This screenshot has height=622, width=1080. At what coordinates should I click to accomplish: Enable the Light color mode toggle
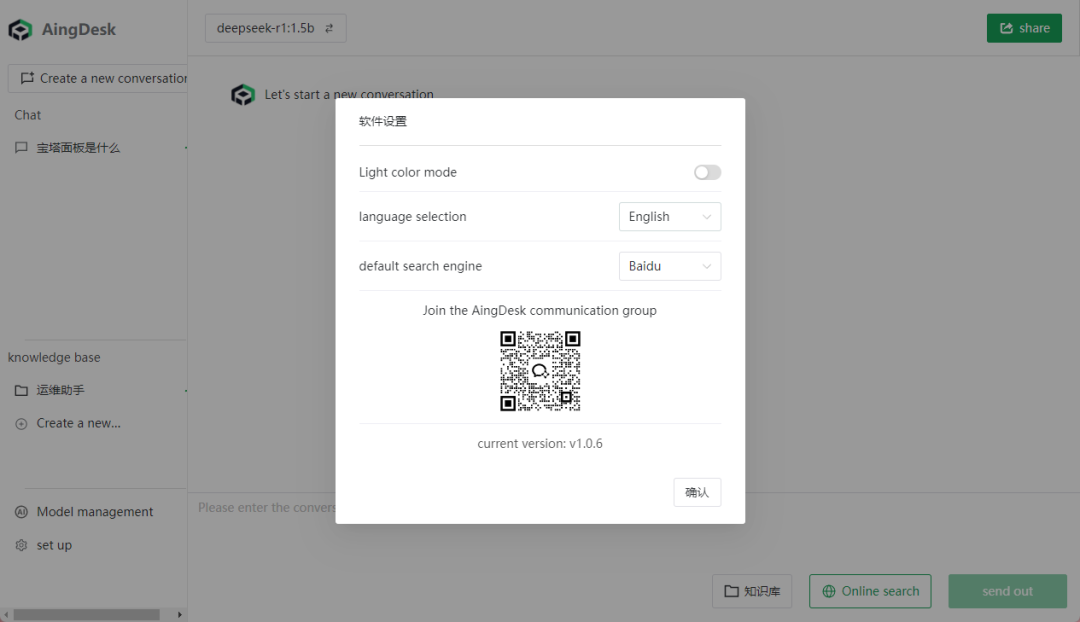click(707, 172)
